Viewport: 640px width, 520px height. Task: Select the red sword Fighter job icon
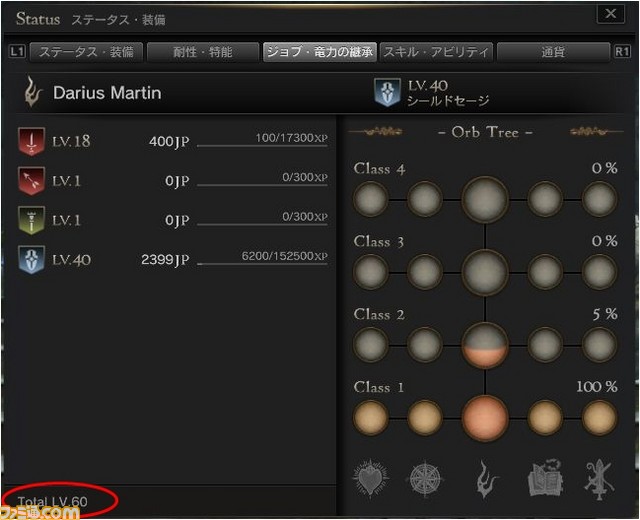tap(31, 141)
